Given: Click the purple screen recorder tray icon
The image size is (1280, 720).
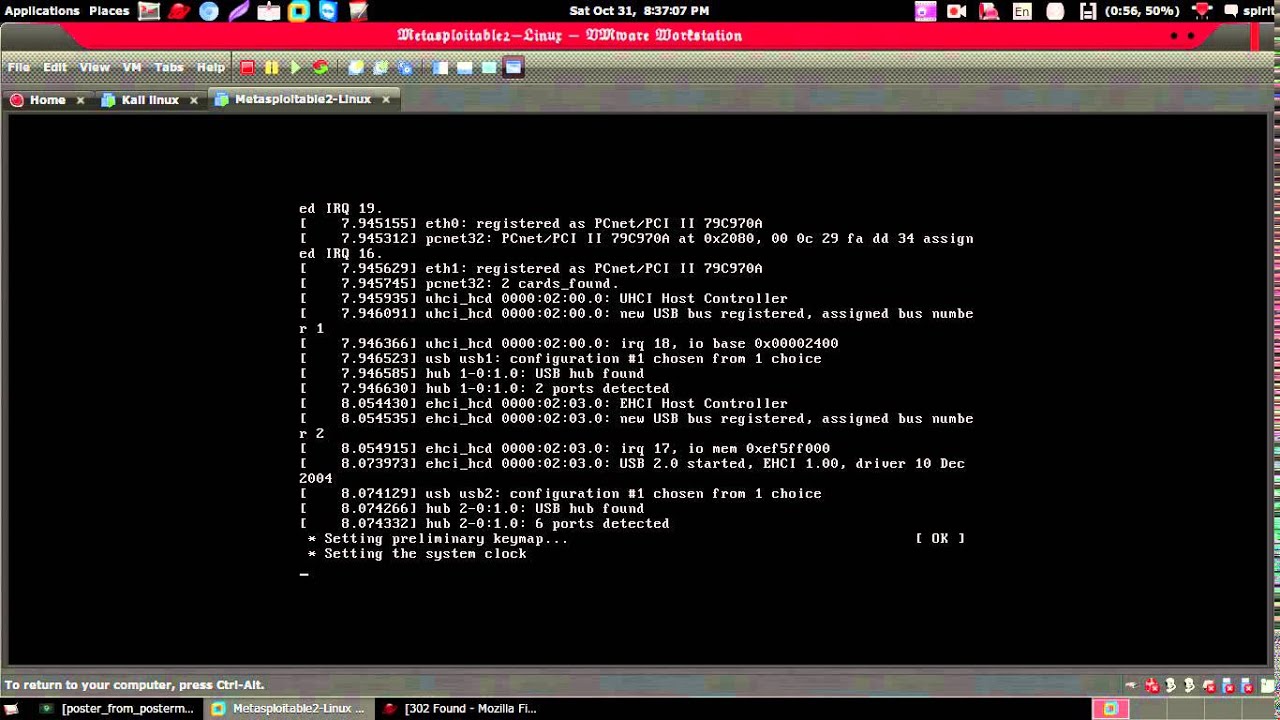Looking at the screenshot, I should pos(925,11).
